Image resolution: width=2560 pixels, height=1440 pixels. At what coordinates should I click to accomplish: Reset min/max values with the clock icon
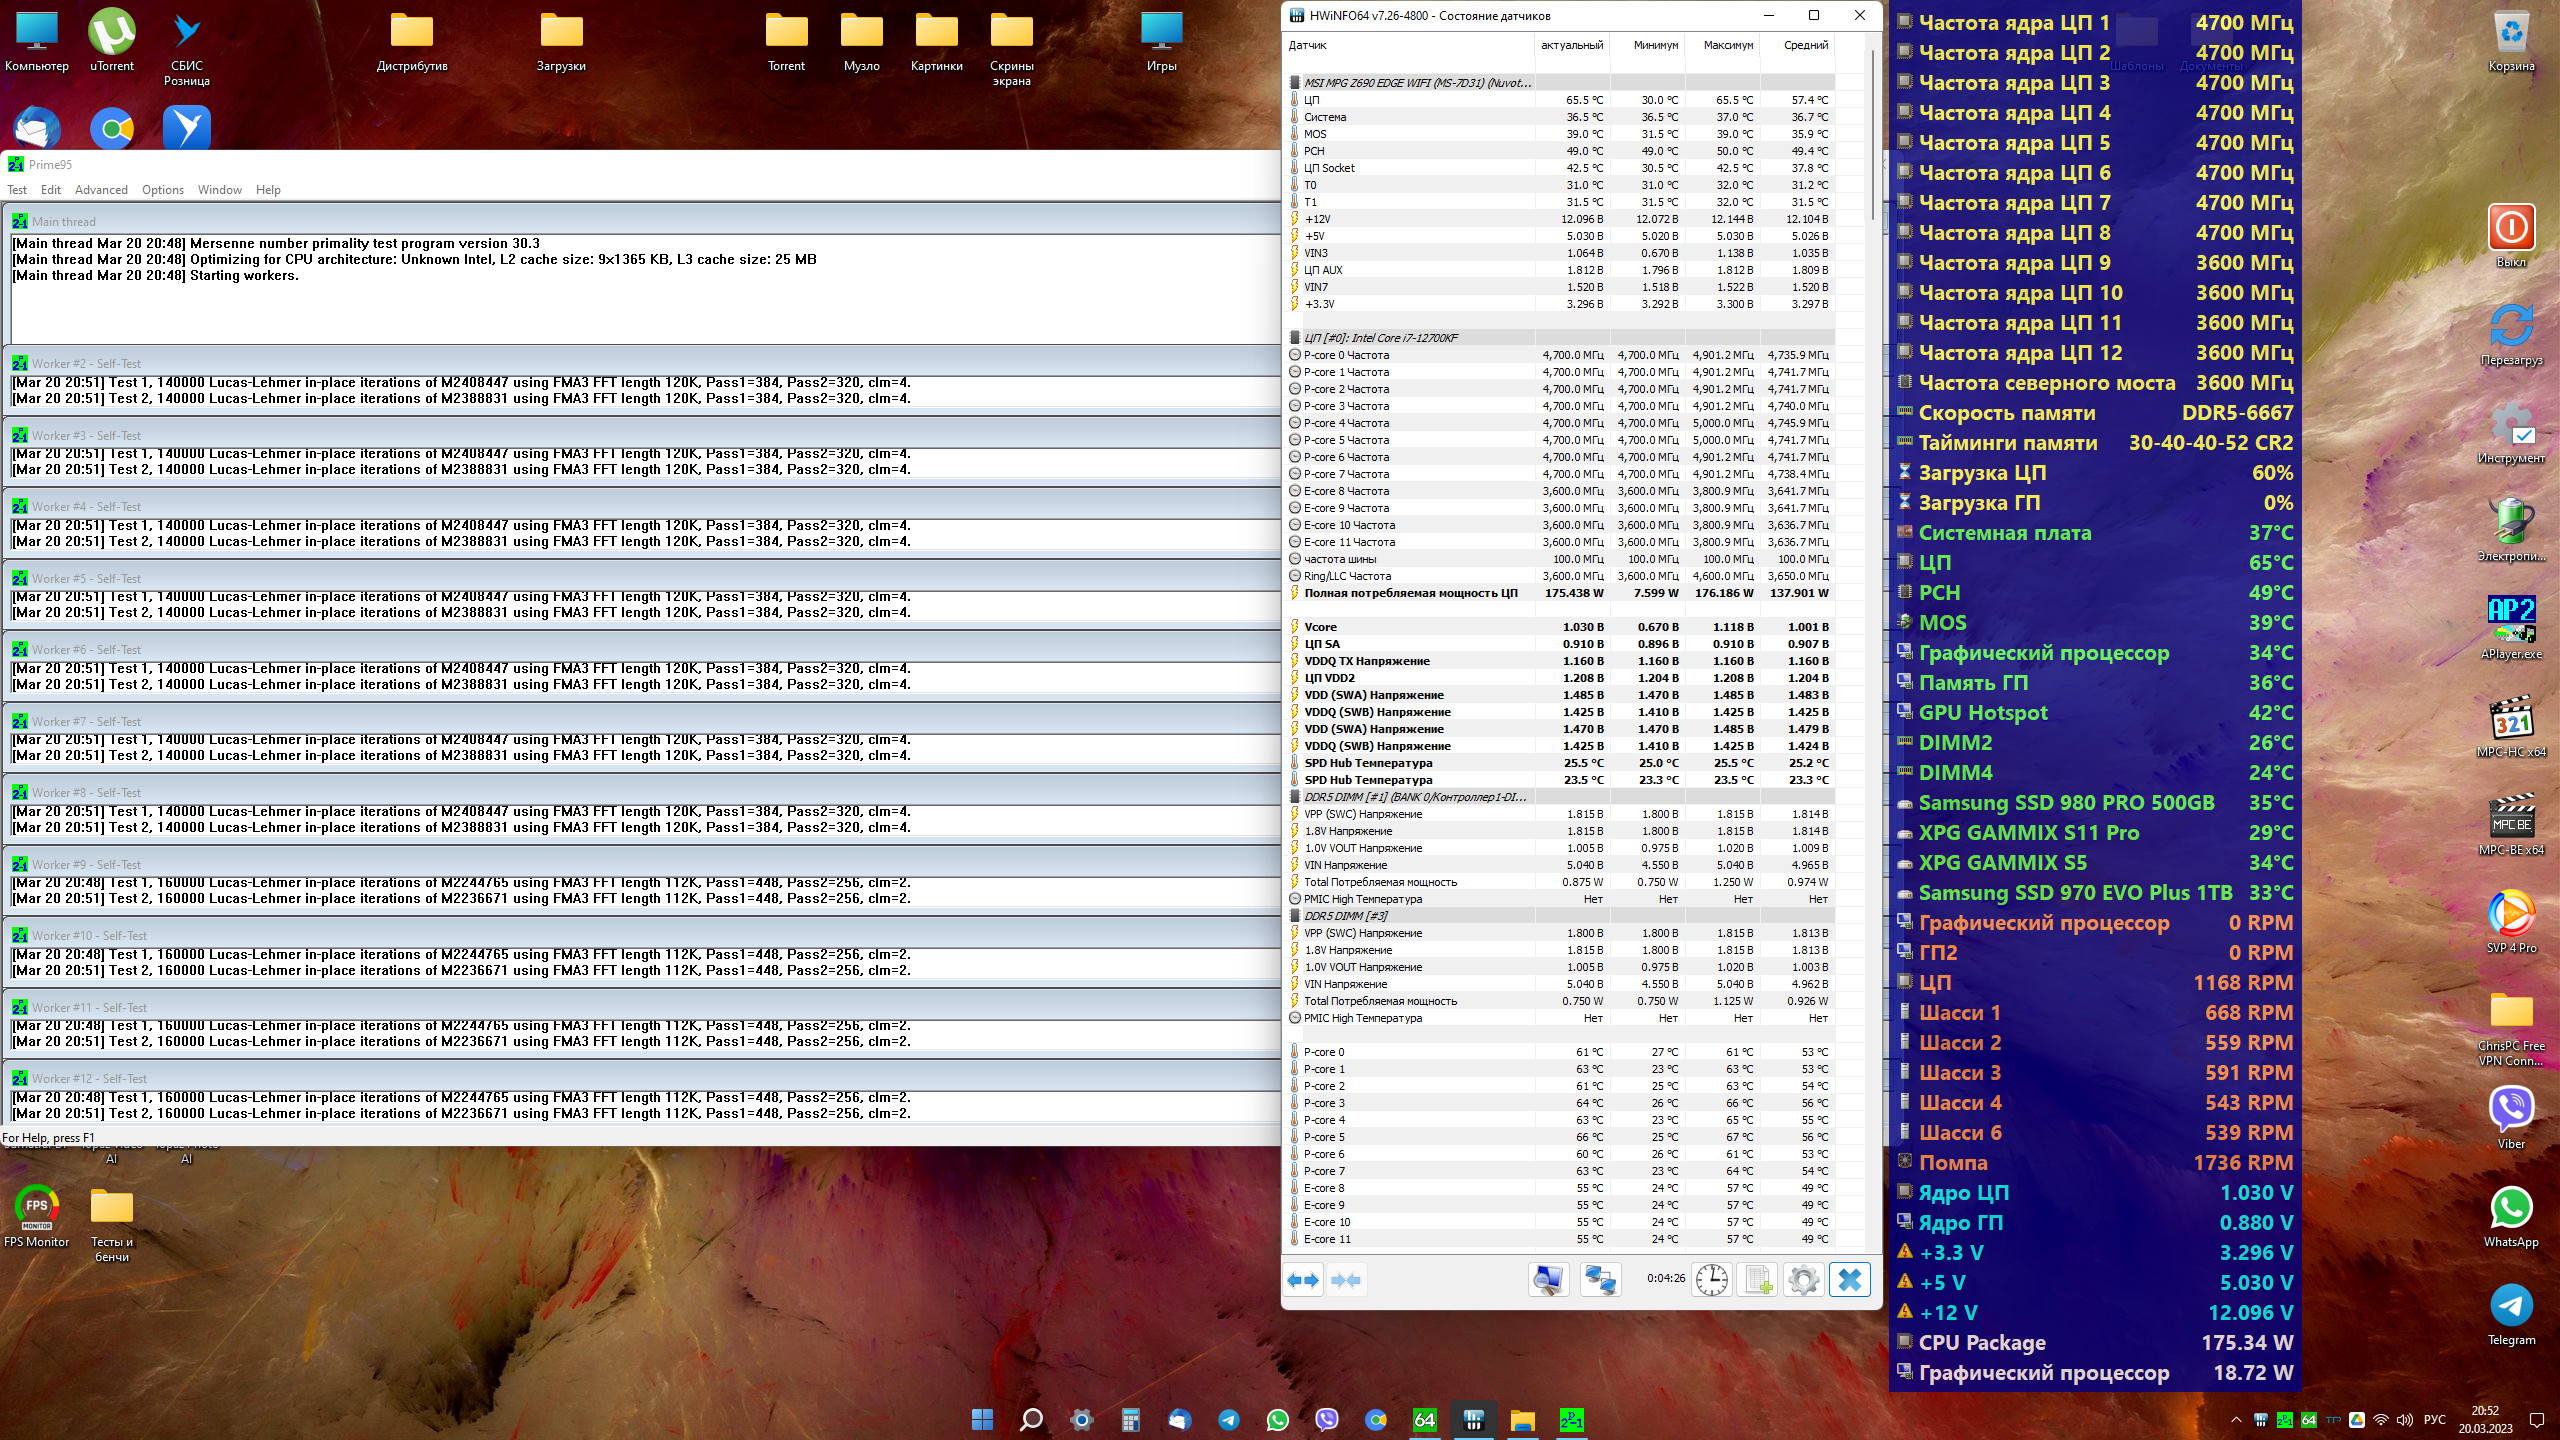tap(1711, 1280)
